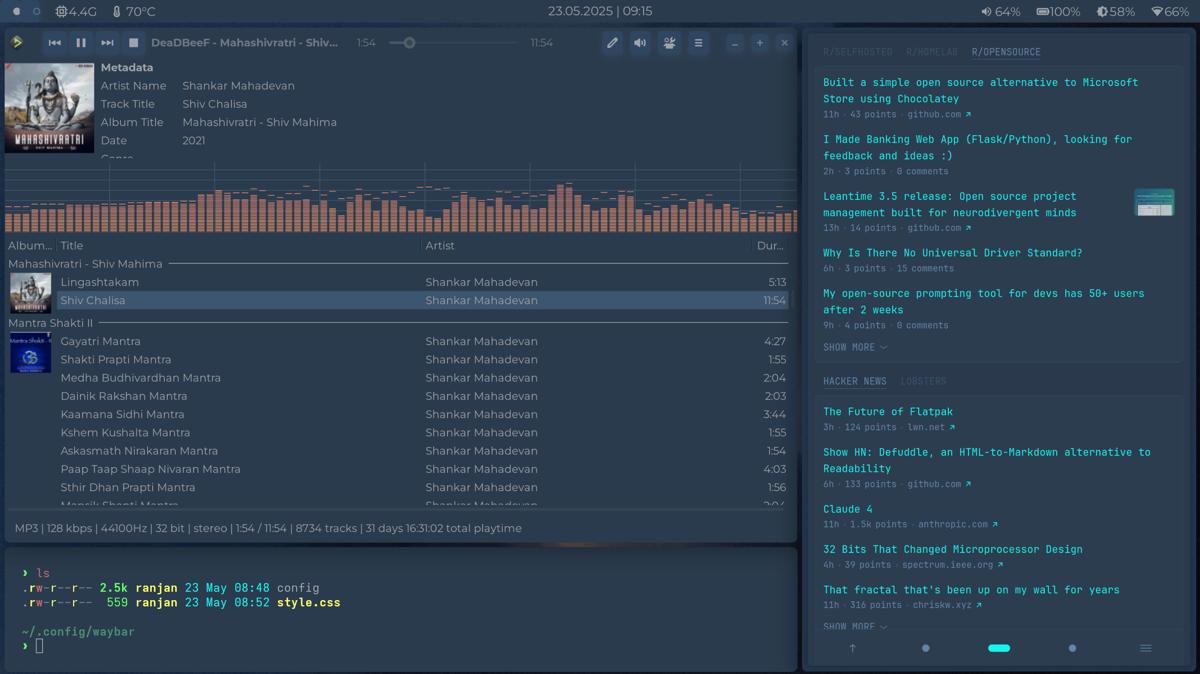
Task: Go back to the previous track
Action: pyautogui.click(x=55, y=42)
